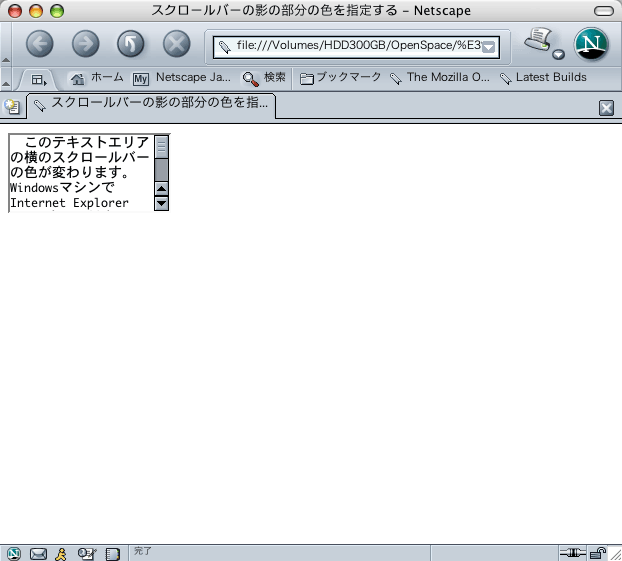
Task: Click the bookmark page icon in URL bar
Action: 225,47
